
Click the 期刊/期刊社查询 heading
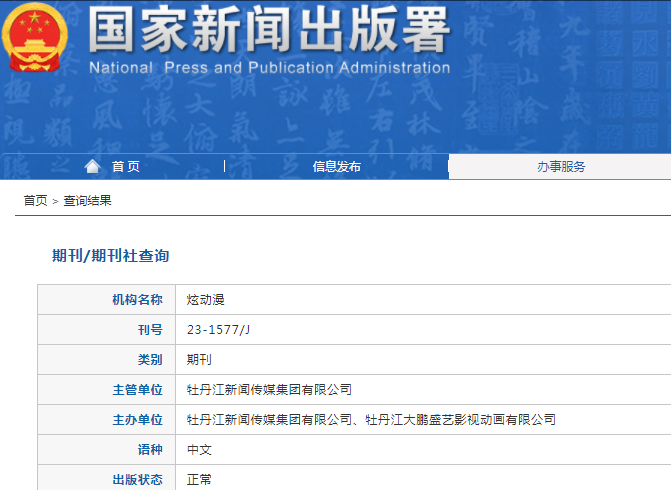point(110,255)
